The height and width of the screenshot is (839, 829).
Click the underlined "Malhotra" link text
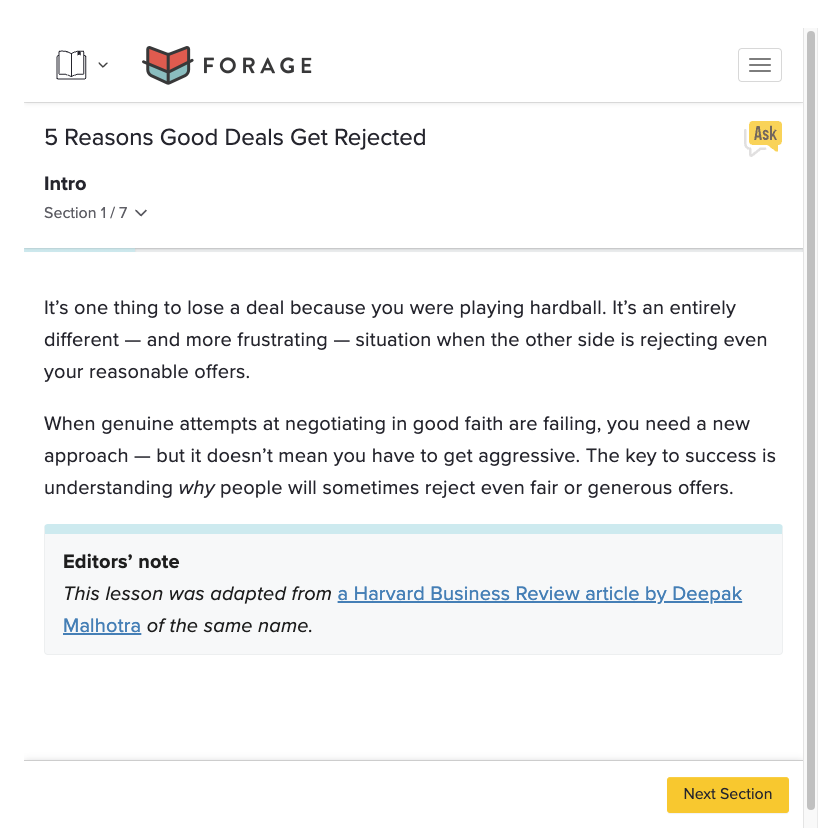tap(102, 627)
